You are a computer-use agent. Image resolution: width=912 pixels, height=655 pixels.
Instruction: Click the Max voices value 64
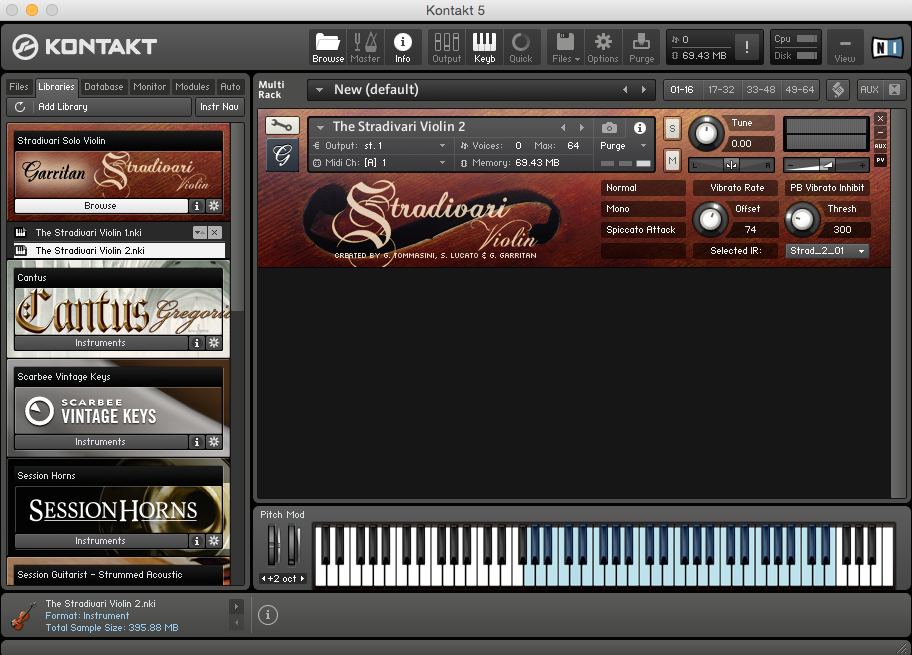pos(573,146)
